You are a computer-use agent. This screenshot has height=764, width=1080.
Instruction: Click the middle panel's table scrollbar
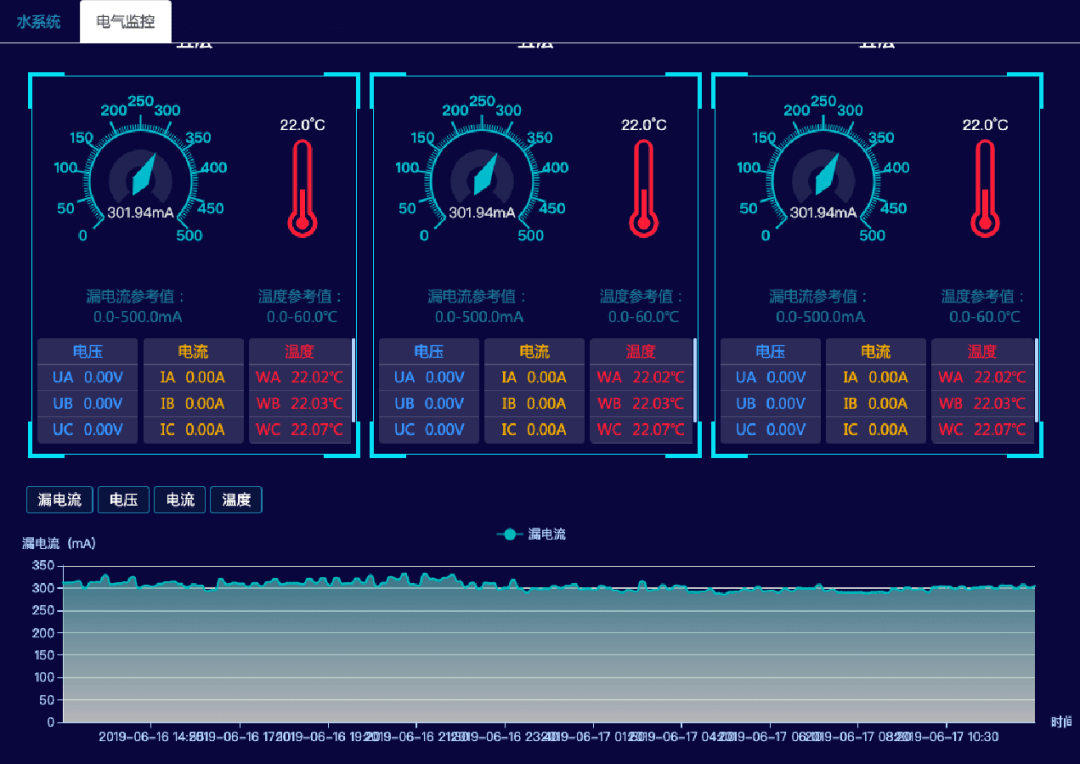click(x=695, y=380)
